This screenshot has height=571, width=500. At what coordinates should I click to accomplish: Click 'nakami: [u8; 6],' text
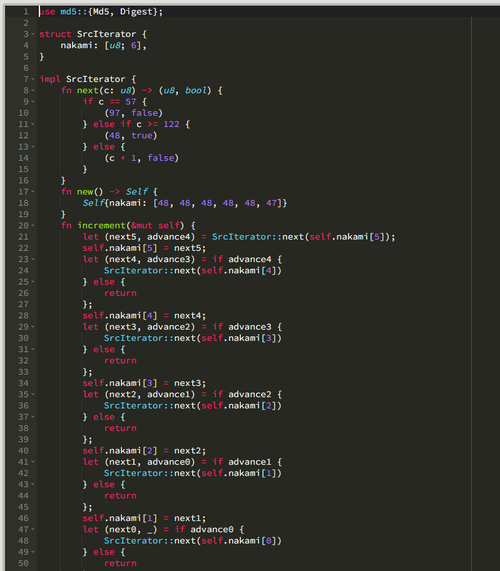click(x=103, y=46)
